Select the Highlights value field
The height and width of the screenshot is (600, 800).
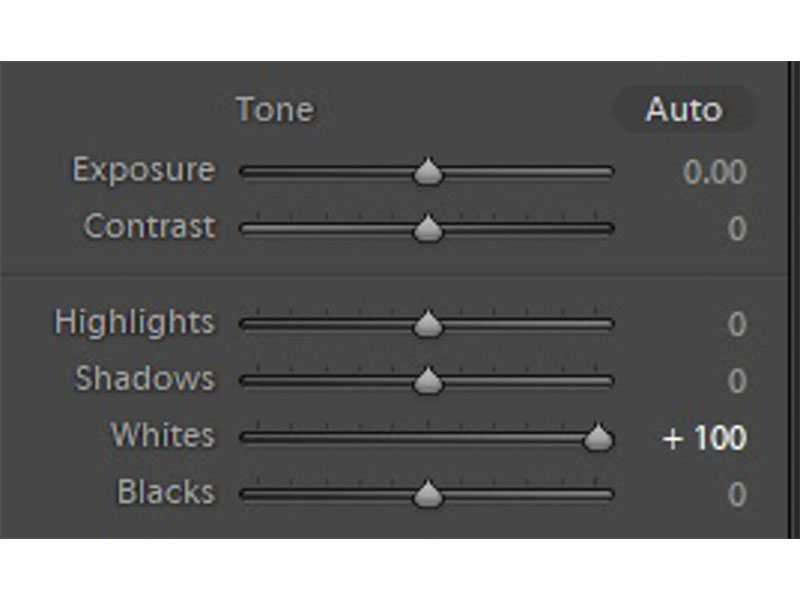(736, 324)
